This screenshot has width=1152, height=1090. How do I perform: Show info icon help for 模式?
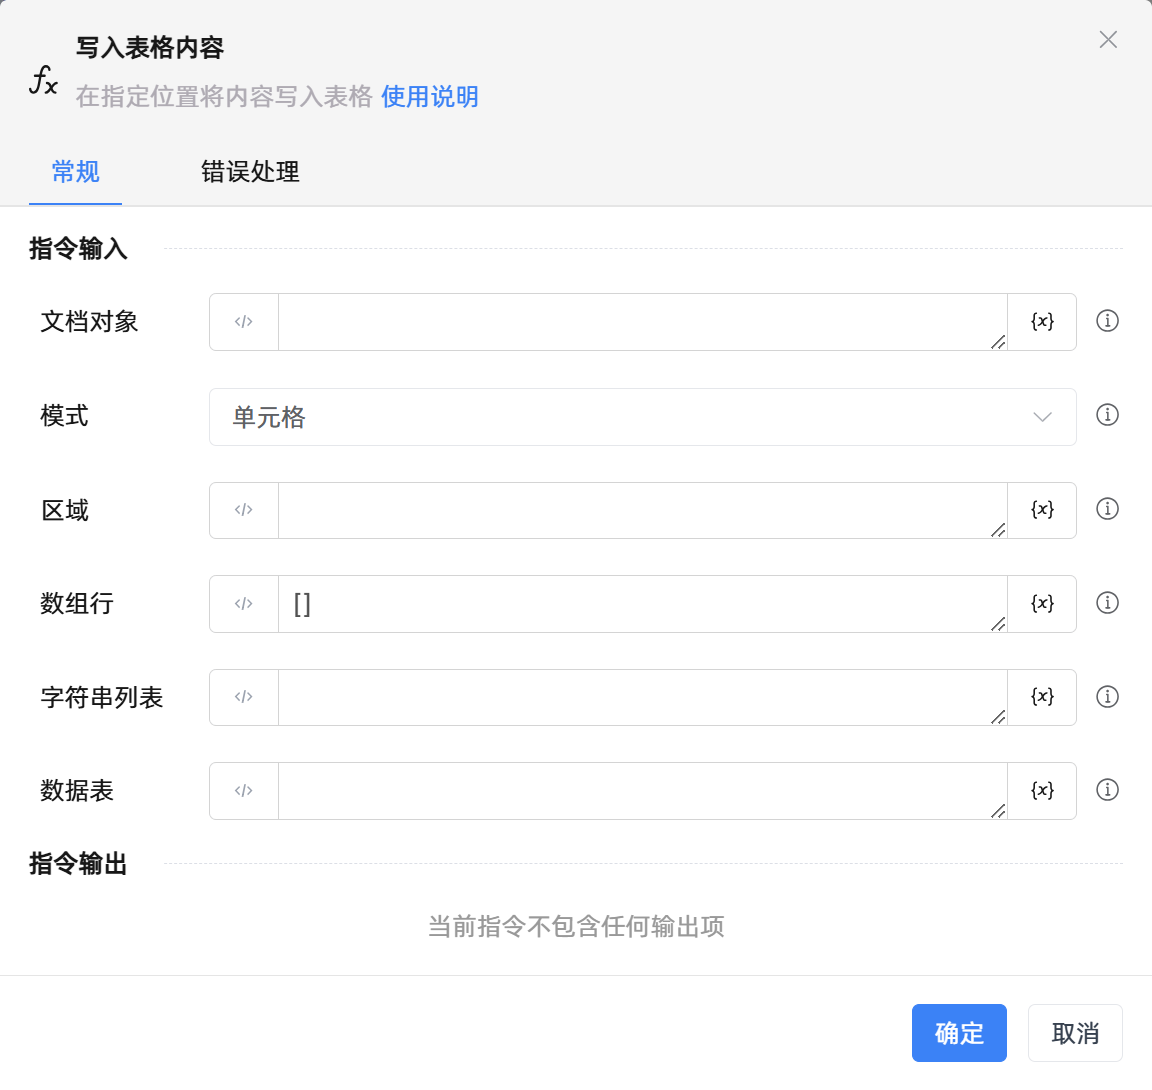point(1107,415)
